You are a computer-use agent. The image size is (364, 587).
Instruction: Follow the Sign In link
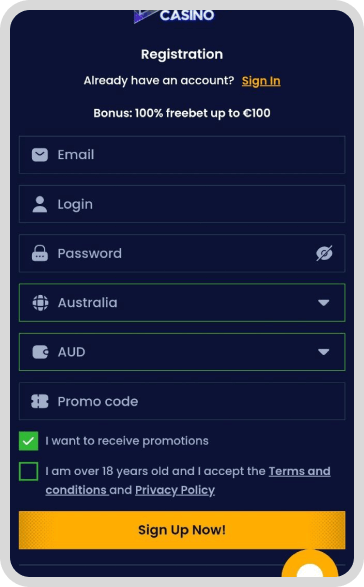click(261, 81)
